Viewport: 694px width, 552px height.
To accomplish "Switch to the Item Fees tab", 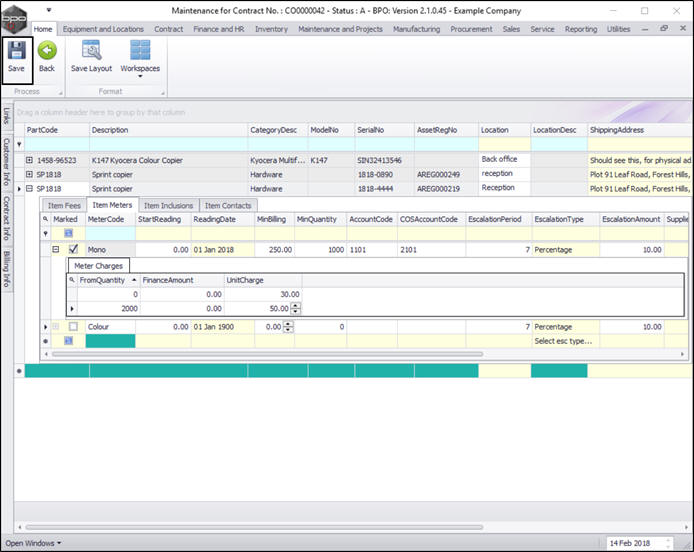I will 64,205.
